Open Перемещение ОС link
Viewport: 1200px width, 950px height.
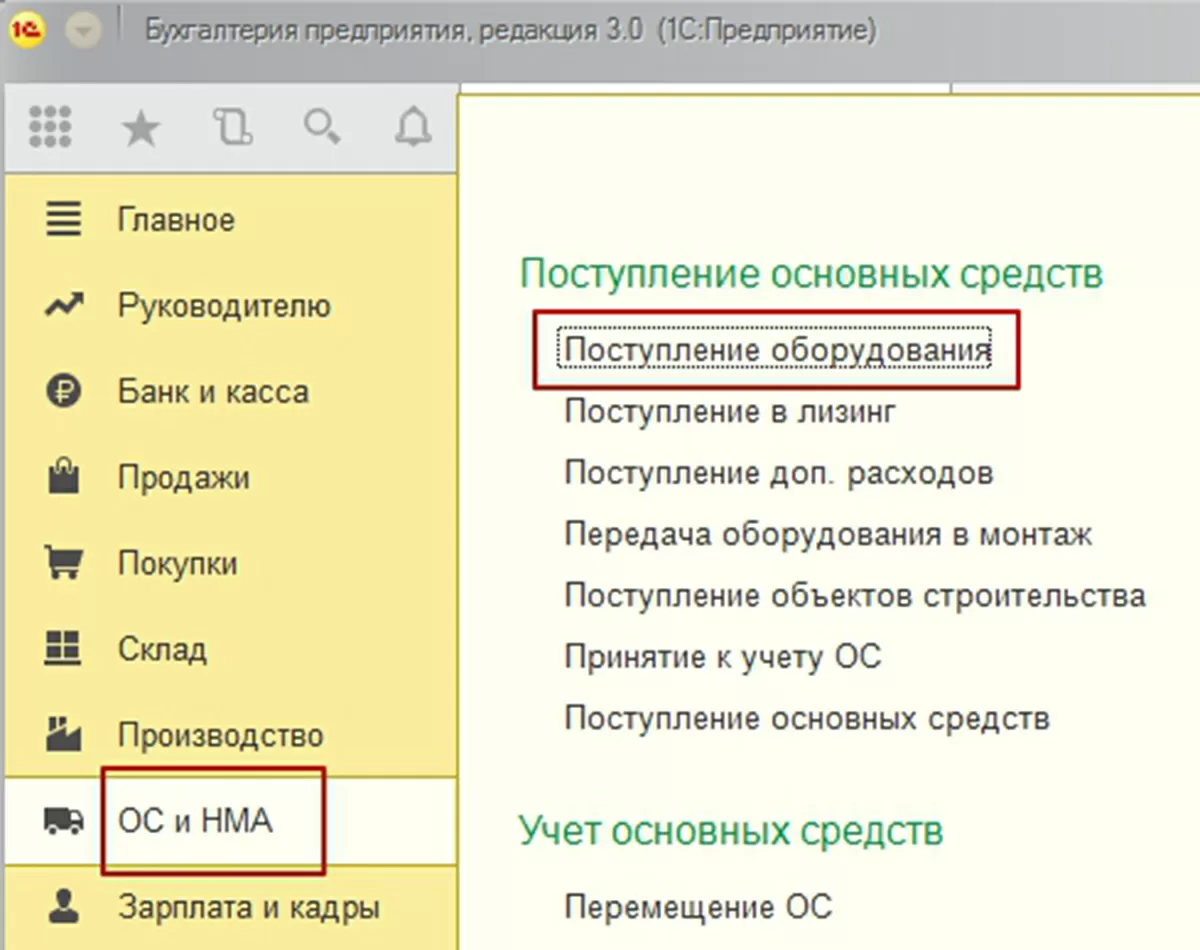(x=698, y=907)
